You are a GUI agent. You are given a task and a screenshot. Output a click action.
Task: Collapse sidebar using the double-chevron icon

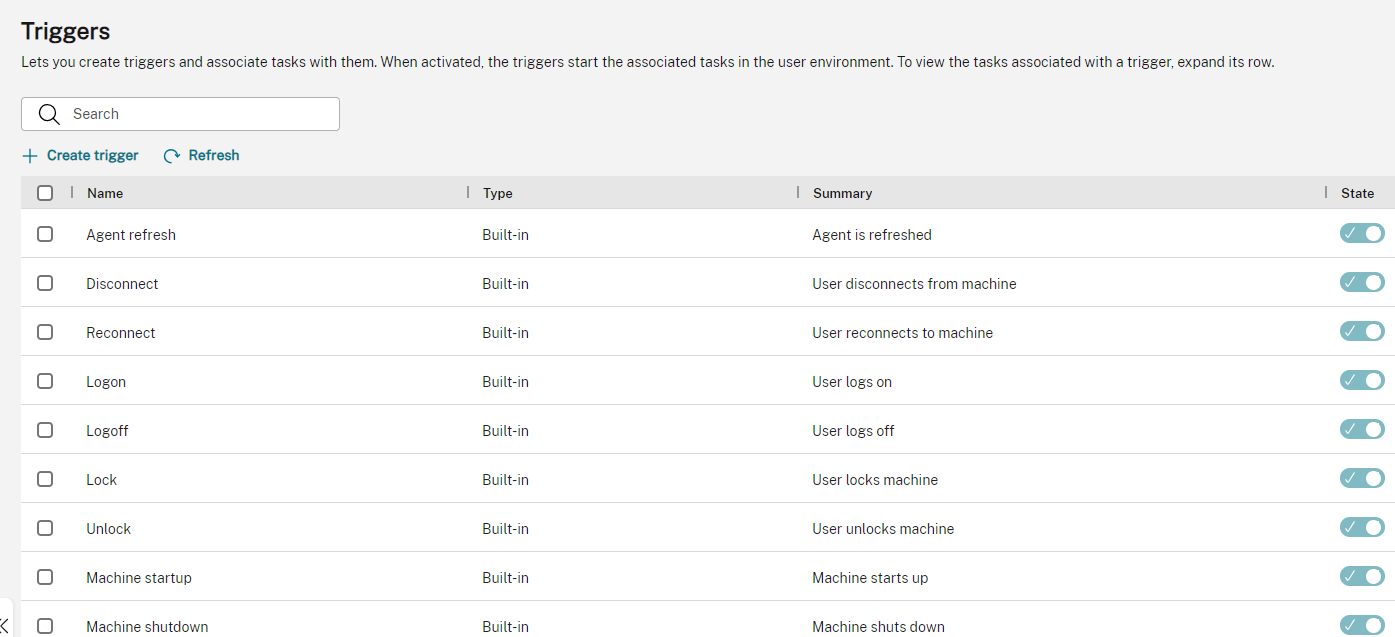[5, 626]
